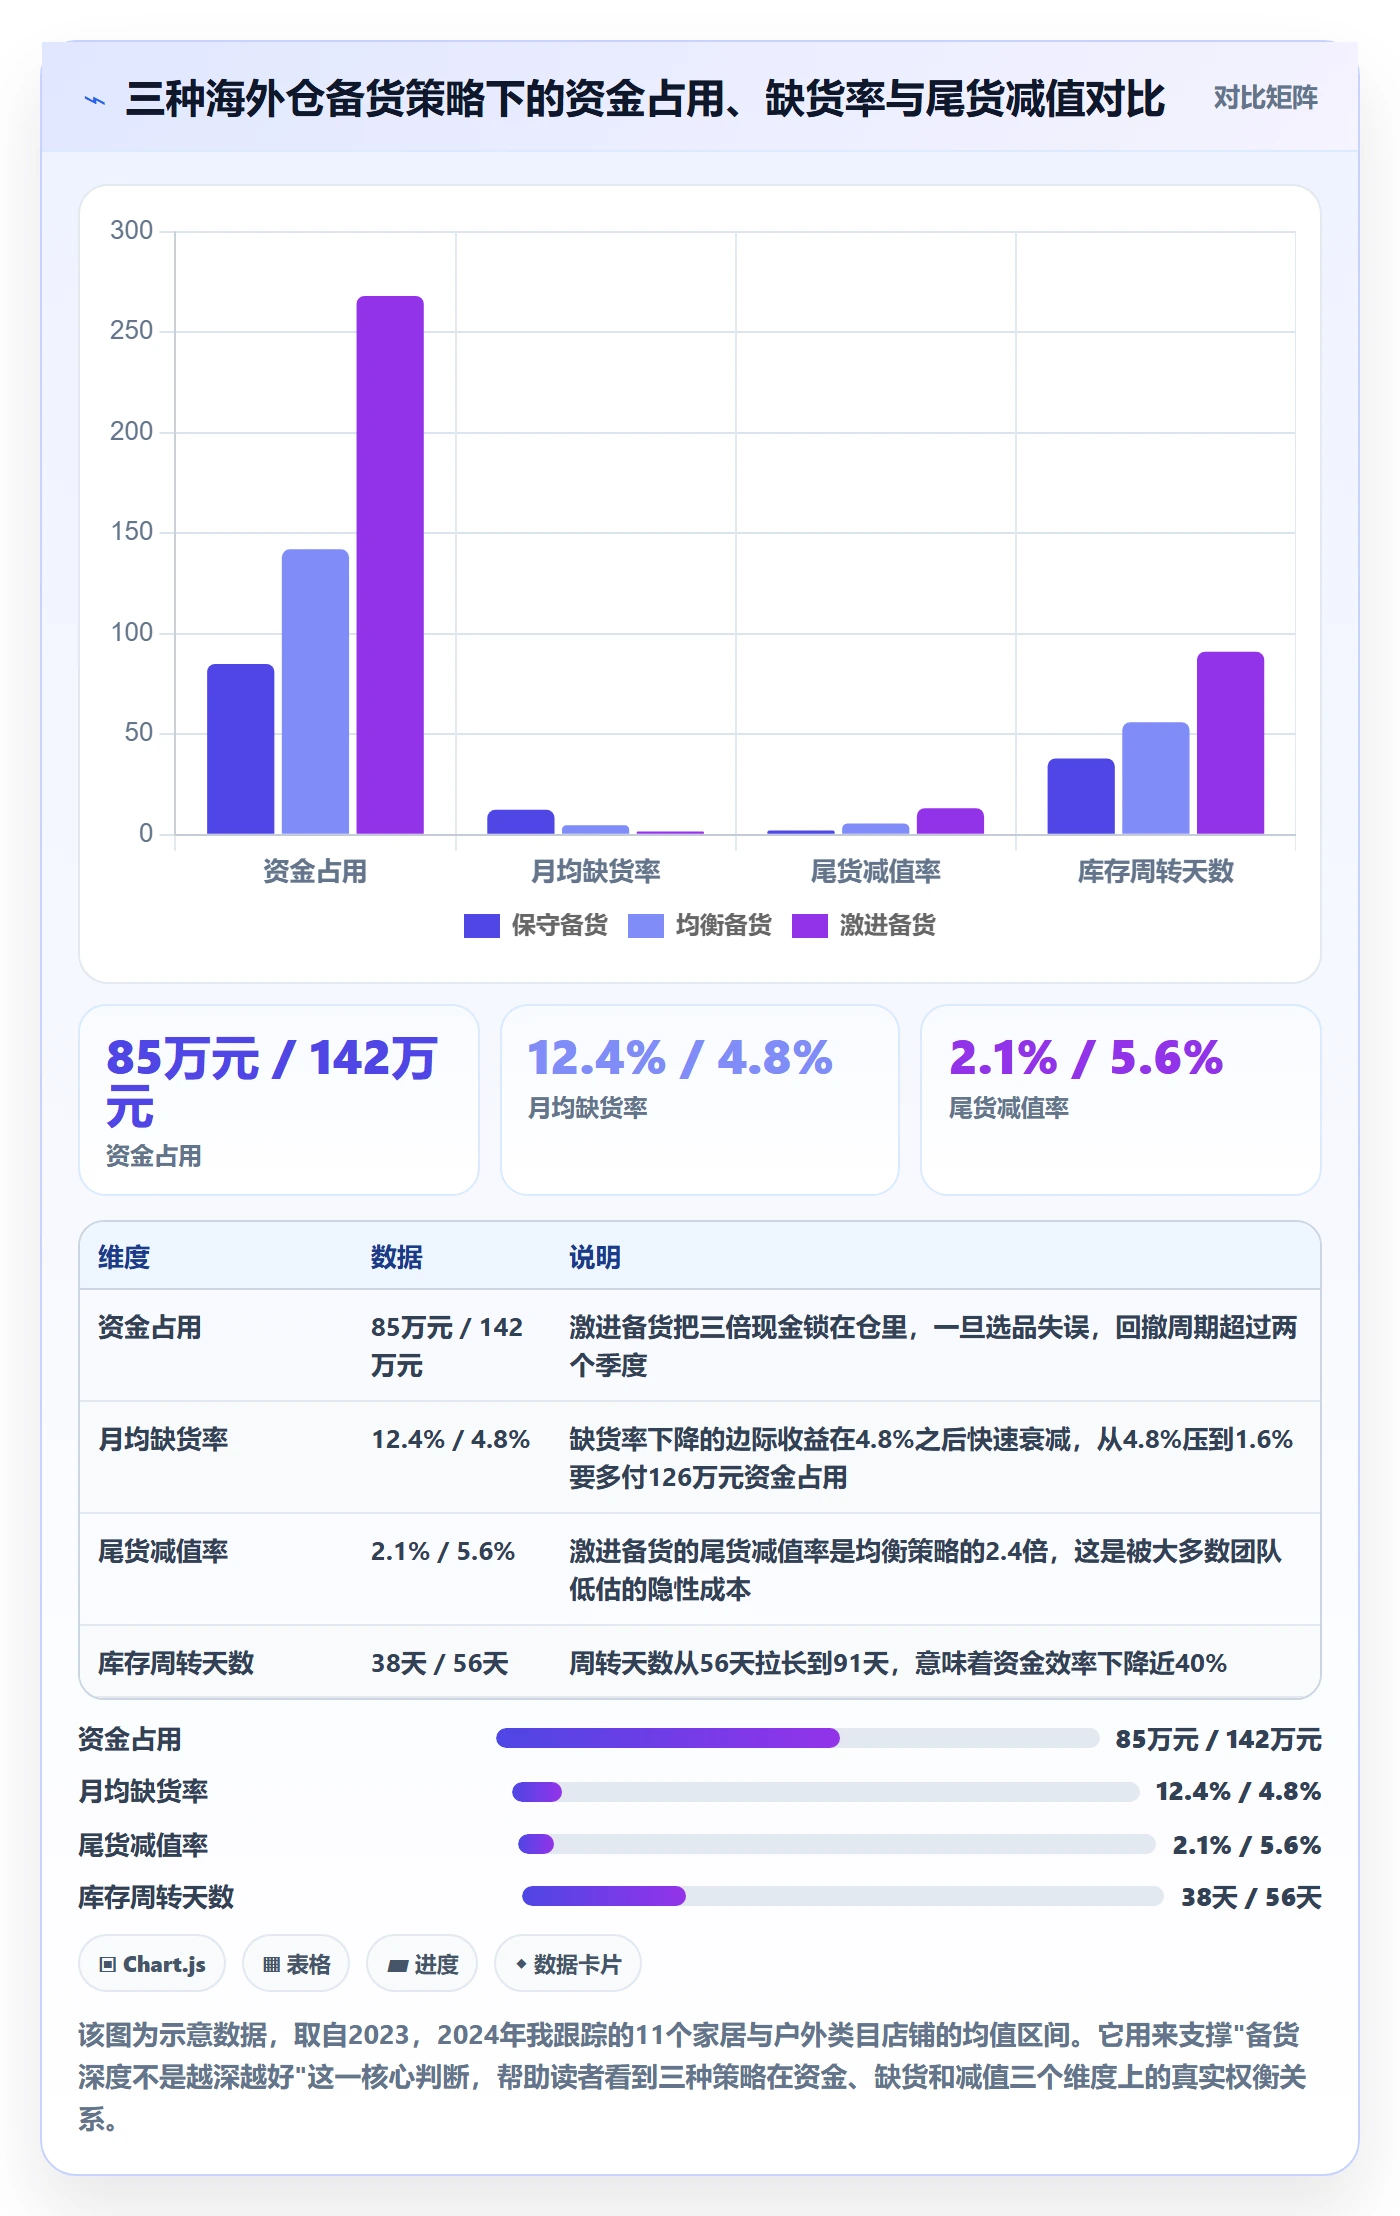Open the 2.1% / 5.6% stat card
Viewport: 1400px width, 2216px height.
click(1120, 1100)
